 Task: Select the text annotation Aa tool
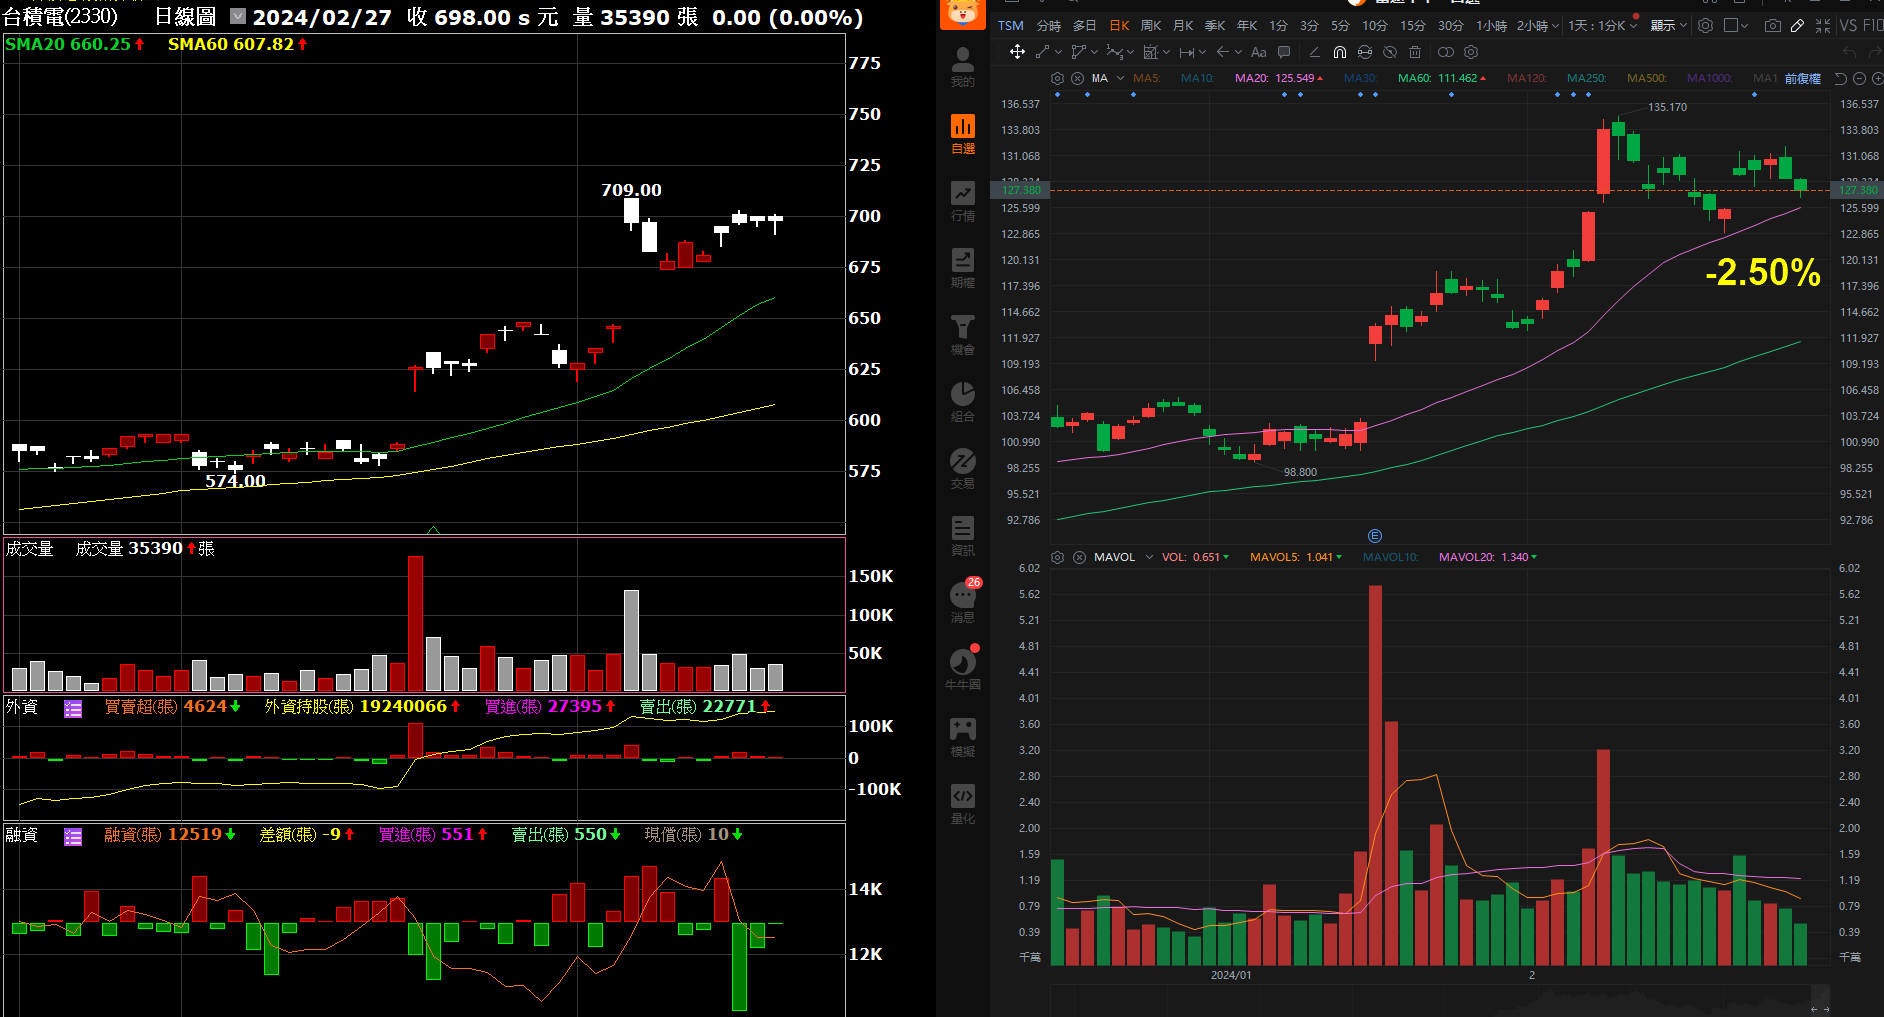(x=1258, y=52)
